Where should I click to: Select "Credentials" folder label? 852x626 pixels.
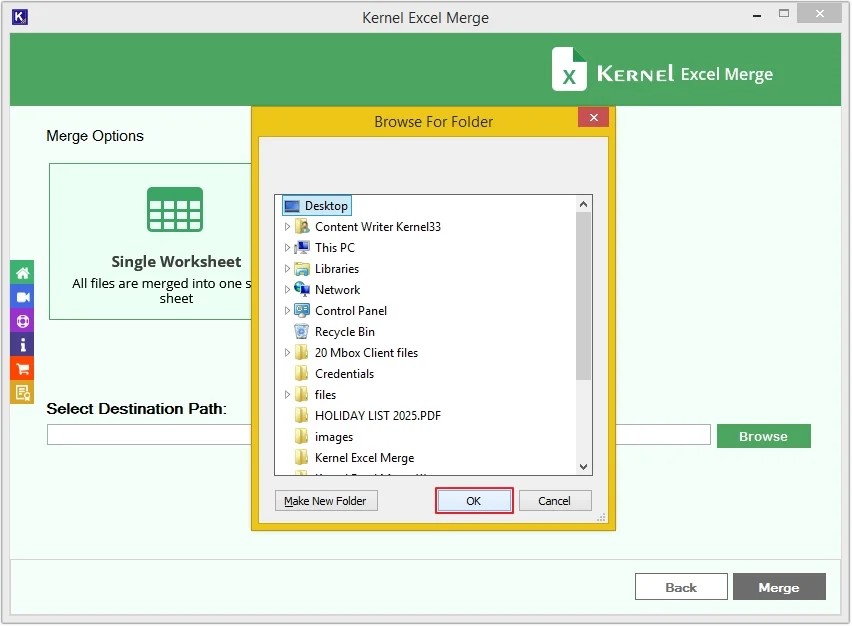[344, 374]
